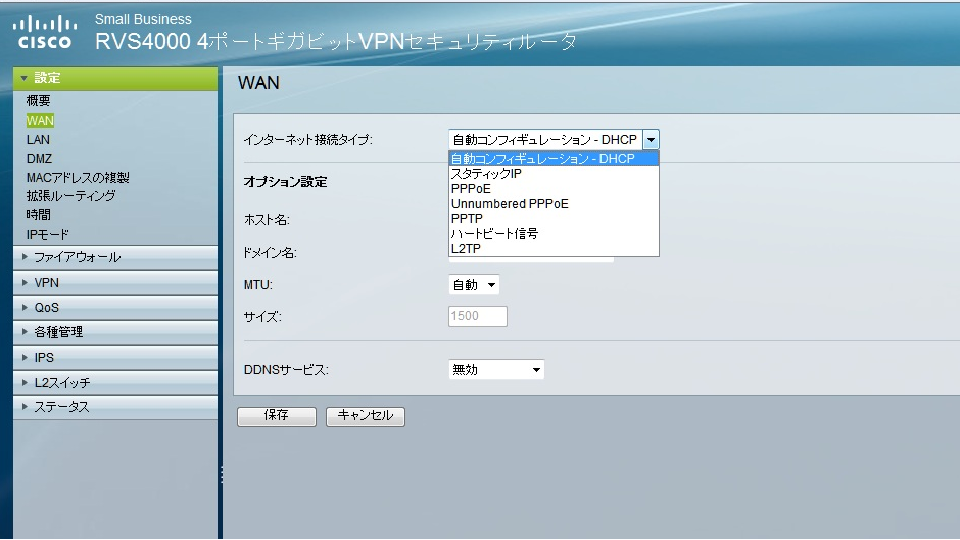Open the LAN settings page
This screenshot has width=960, height=540.
[x=38, y=140]
